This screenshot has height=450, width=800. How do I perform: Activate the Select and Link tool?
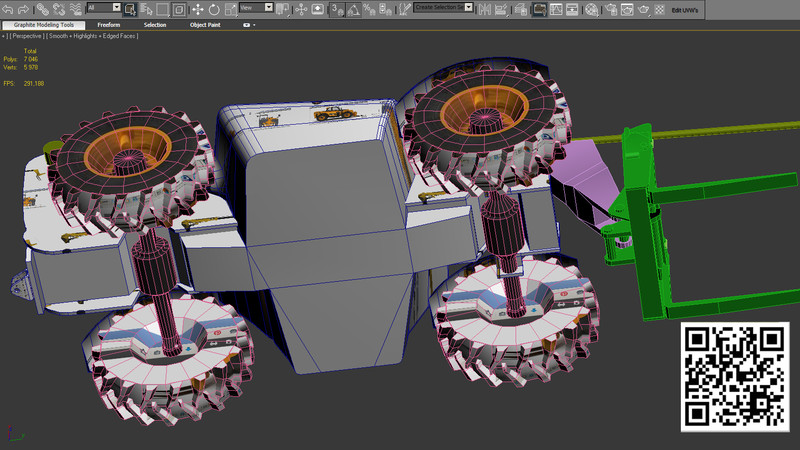[x=44, y=9]
